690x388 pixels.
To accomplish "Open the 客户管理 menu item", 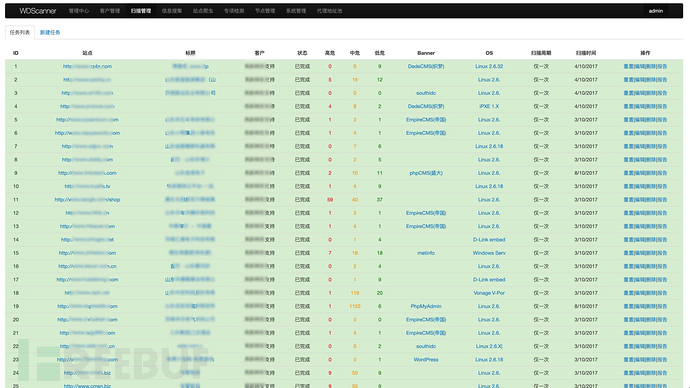I will click(x=110, y=11).
